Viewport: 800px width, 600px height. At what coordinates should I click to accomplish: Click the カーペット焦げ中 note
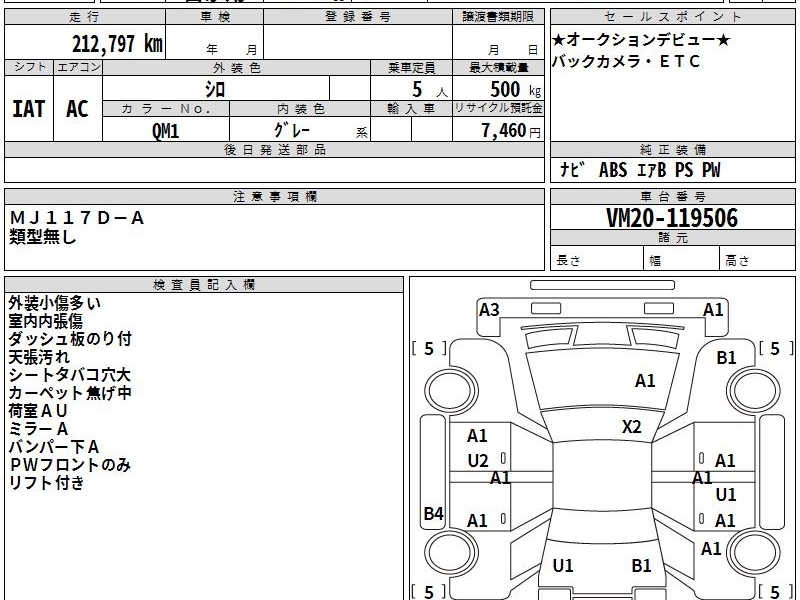(x=70, y=393)
